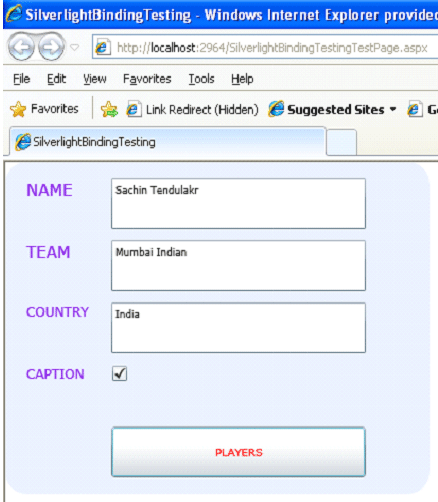The image size is (438, 502).
Task: Click the browser Back arrow button
Action: (x=21, y=47)
